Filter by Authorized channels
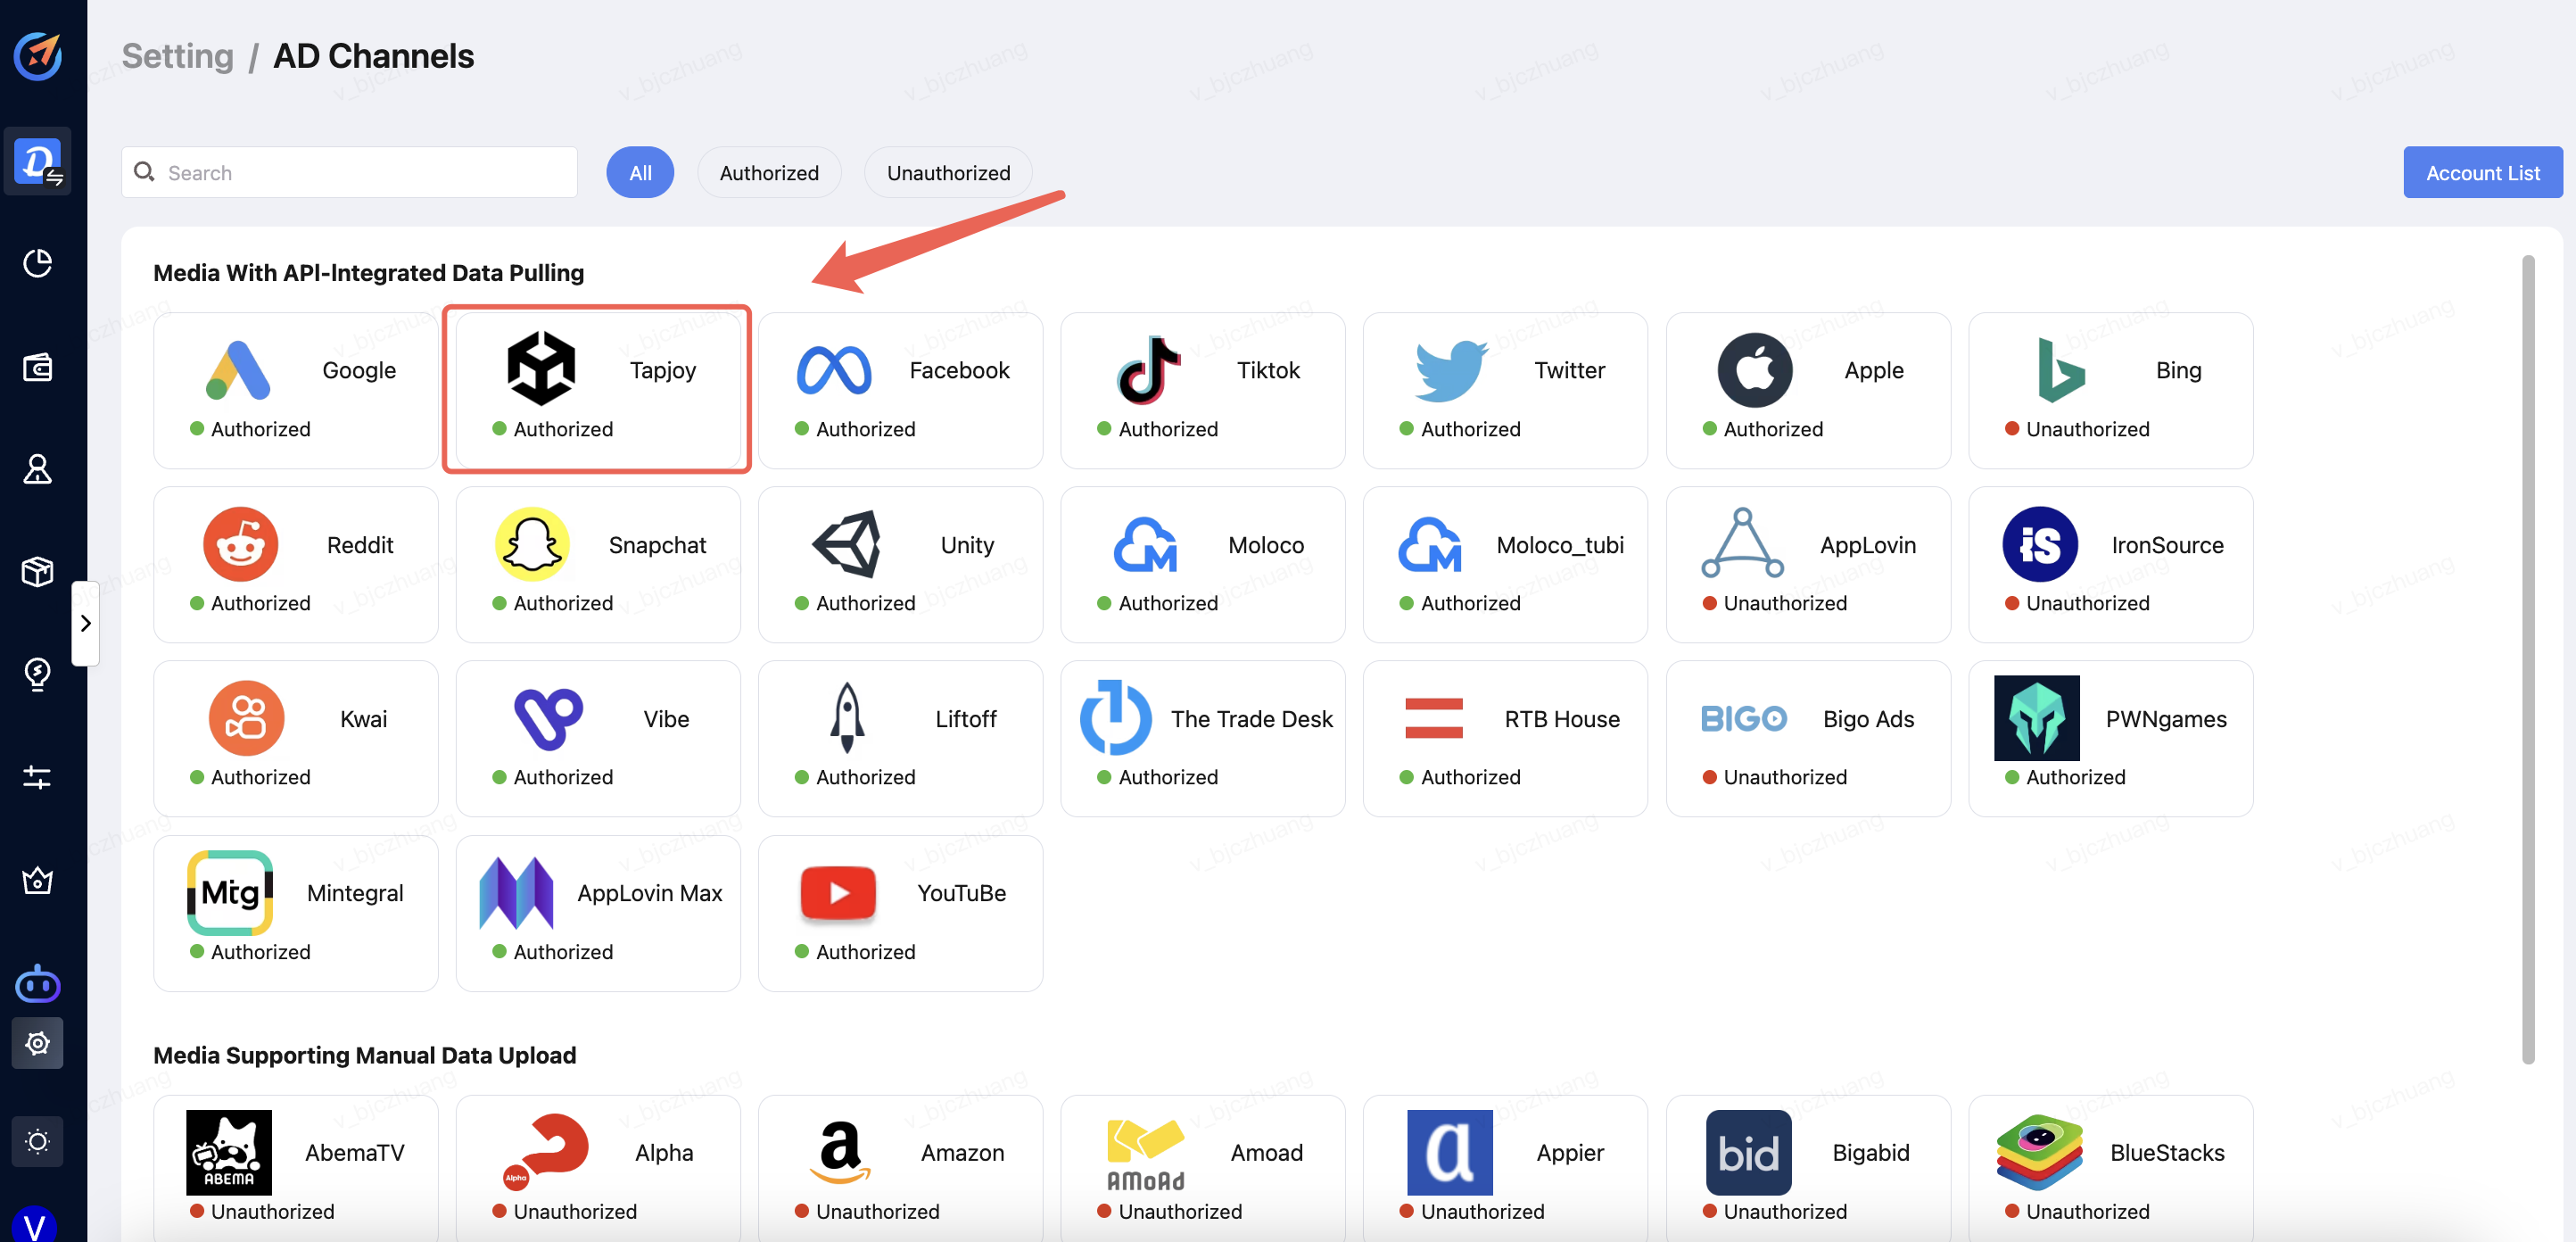The height and width of the screenshot is (1242, 2576). point(768,173)
